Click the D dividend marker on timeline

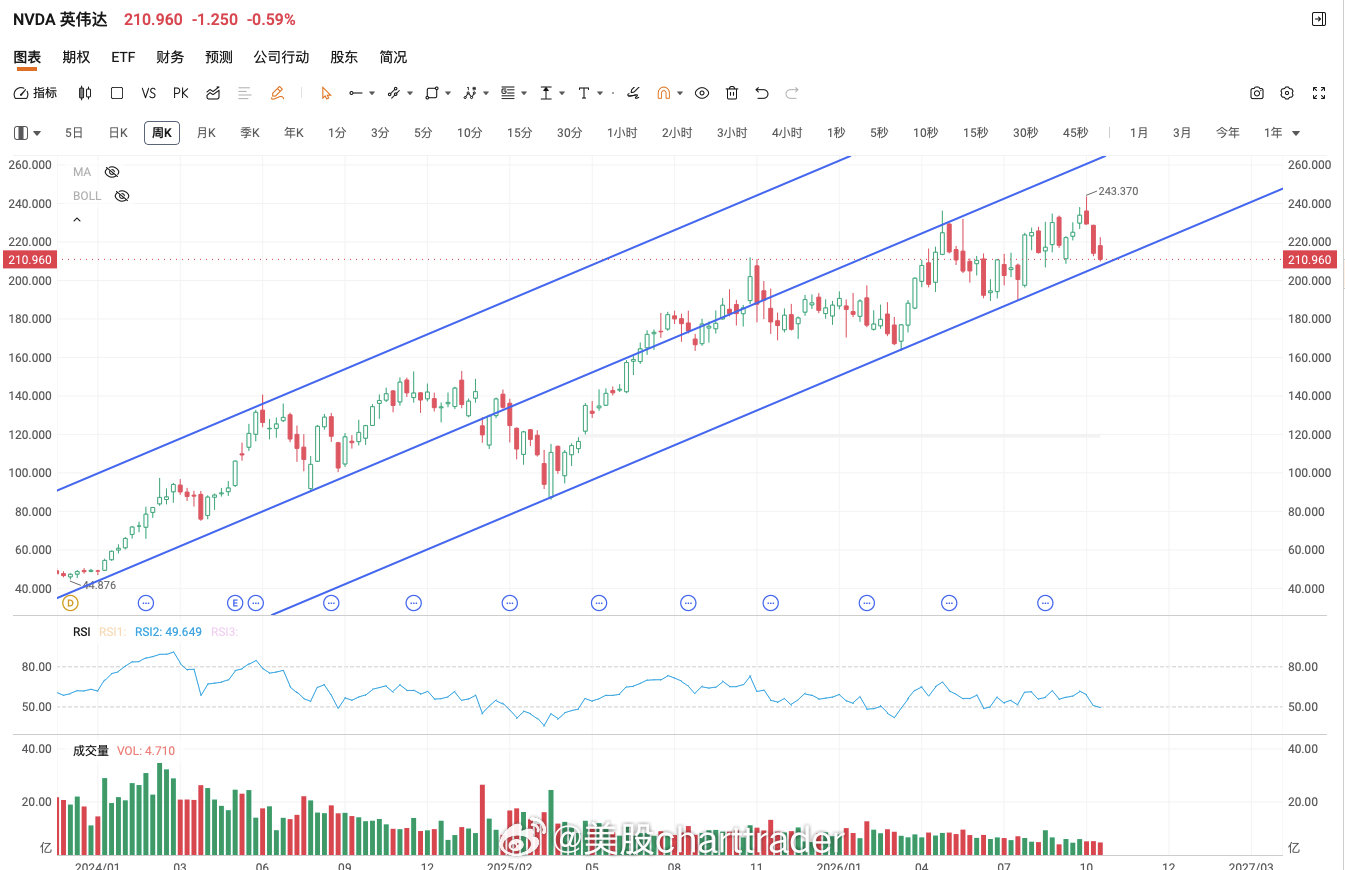coord(70,603)
